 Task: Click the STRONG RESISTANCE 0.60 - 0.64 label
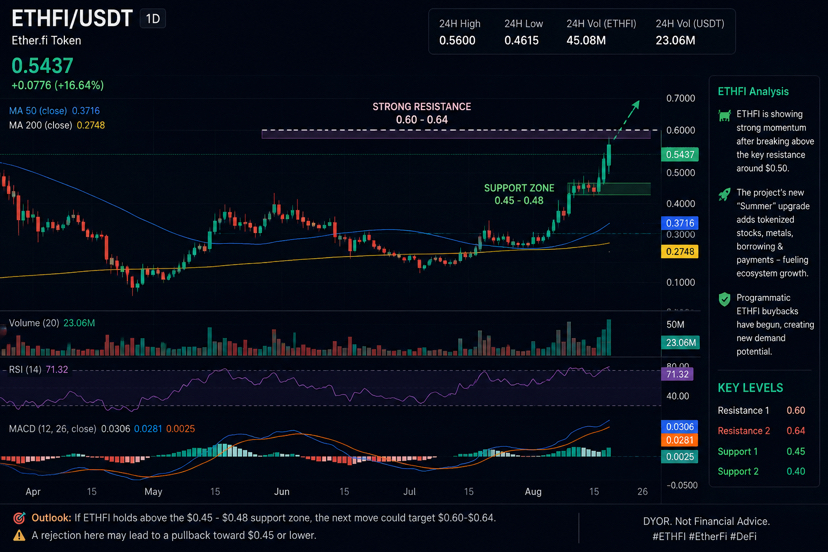pos(421,113)
